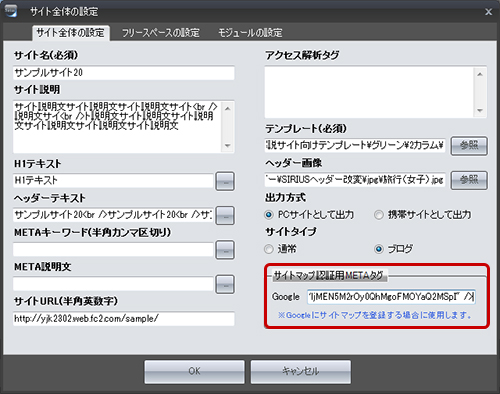Click the META説明文 input field

(x=113, y=284)
